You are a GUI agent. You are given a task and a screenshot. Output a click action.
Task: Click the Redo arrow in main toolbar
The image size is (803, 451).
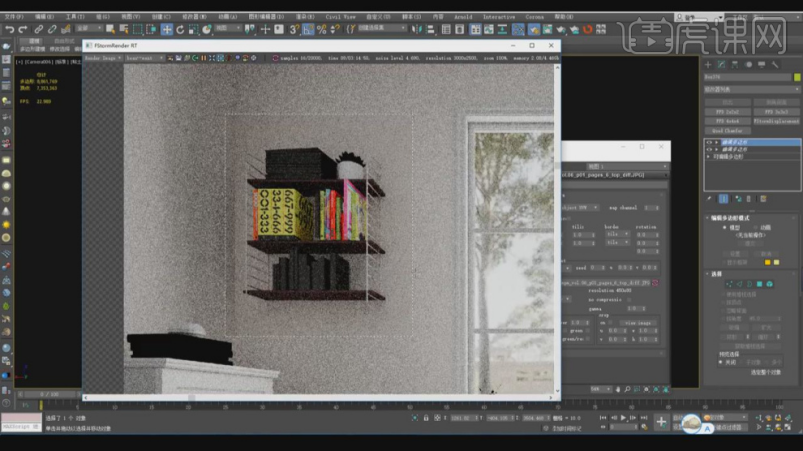(x=23, y=29)
